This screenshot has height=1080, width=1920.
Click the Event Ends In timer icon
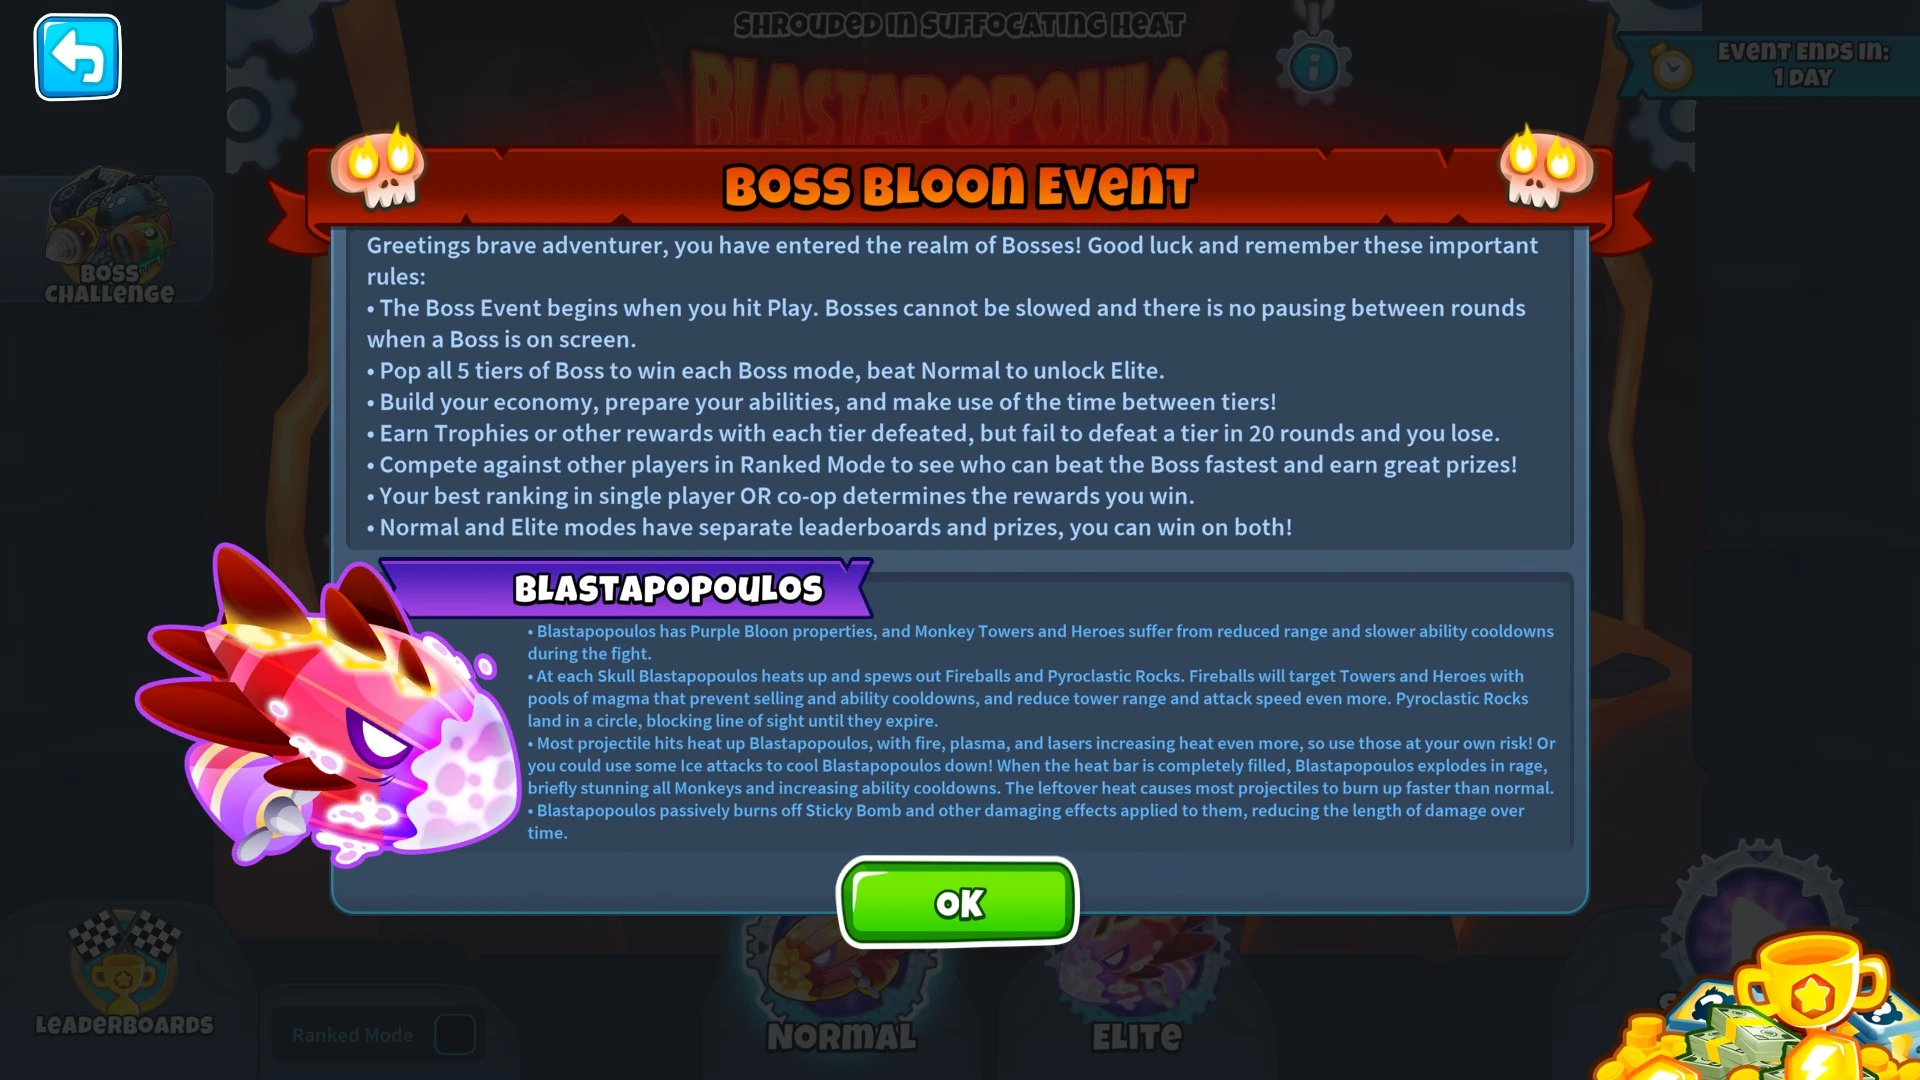coord(1671,69)
